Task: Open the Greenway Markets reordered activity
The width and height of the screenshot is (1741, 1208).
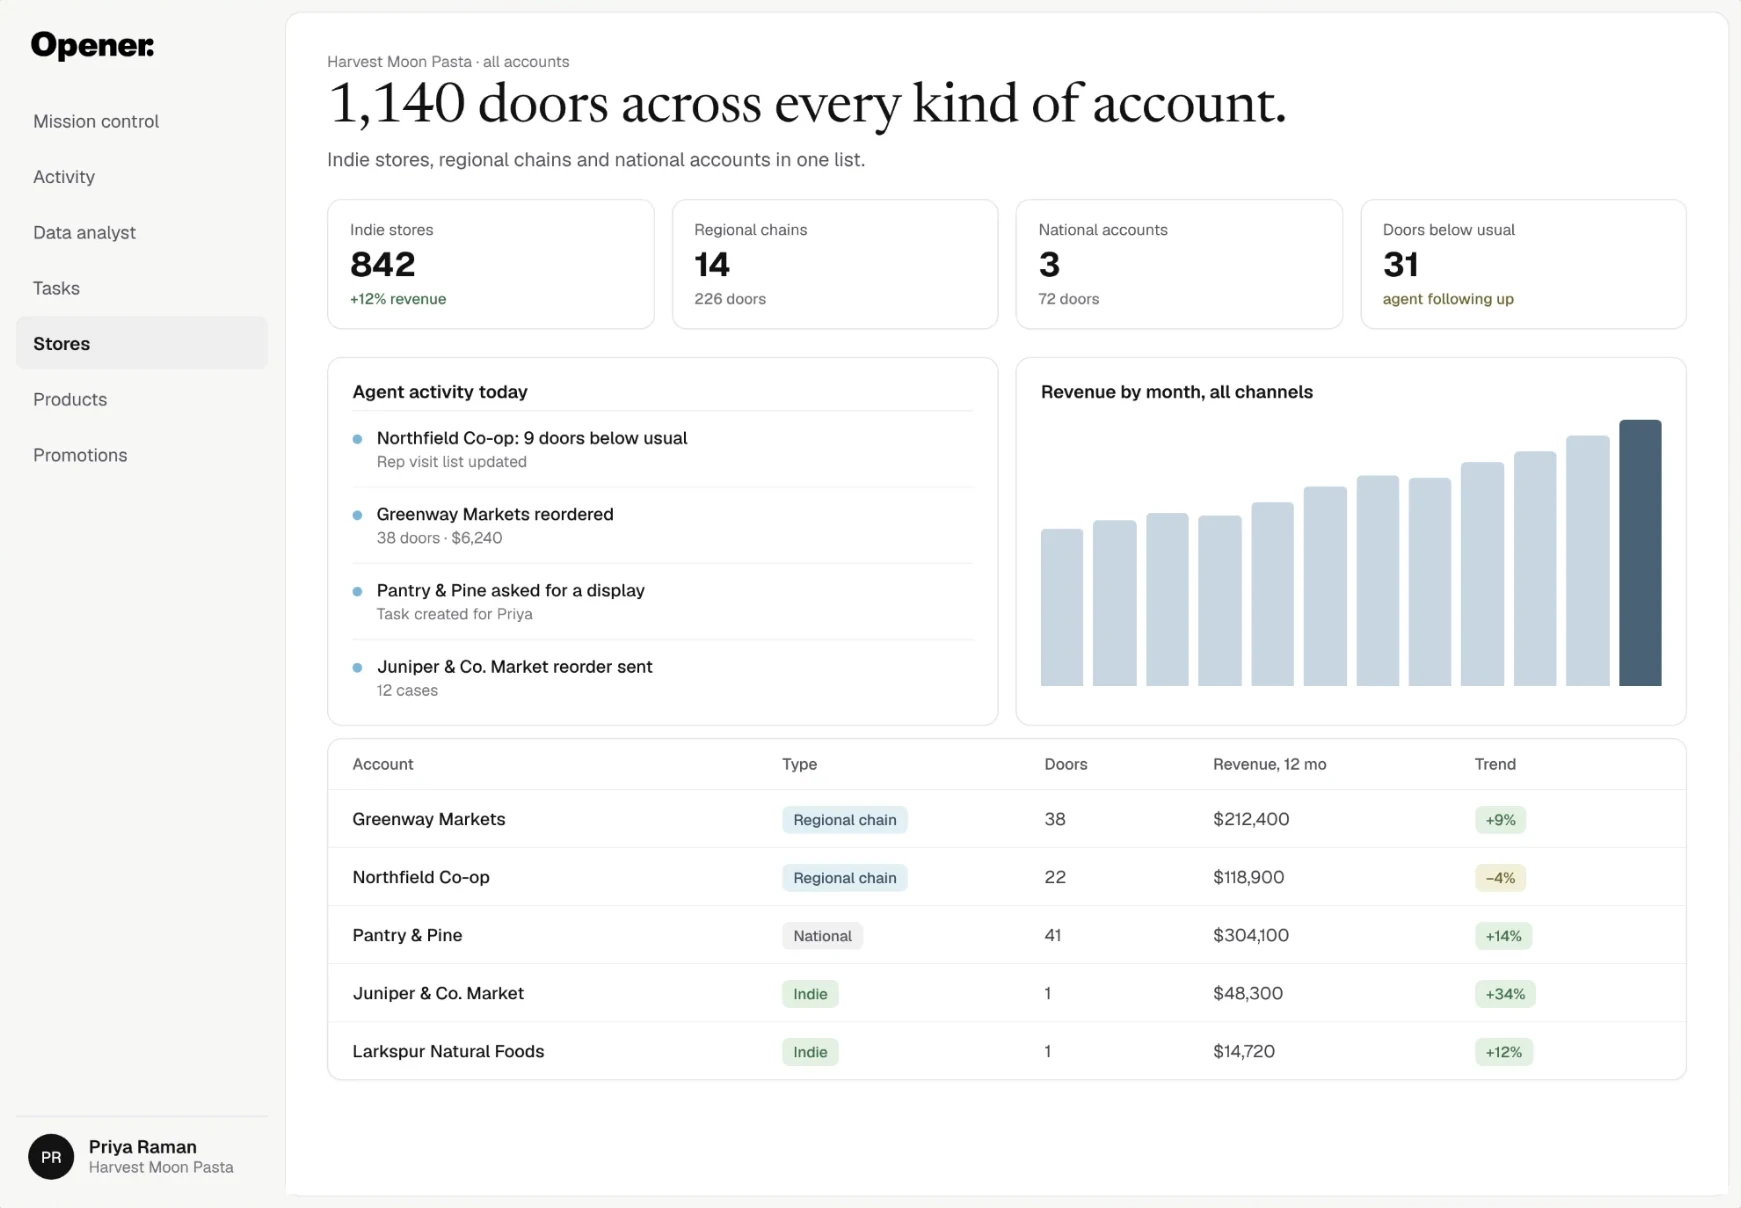Action: tap(662, 525)
